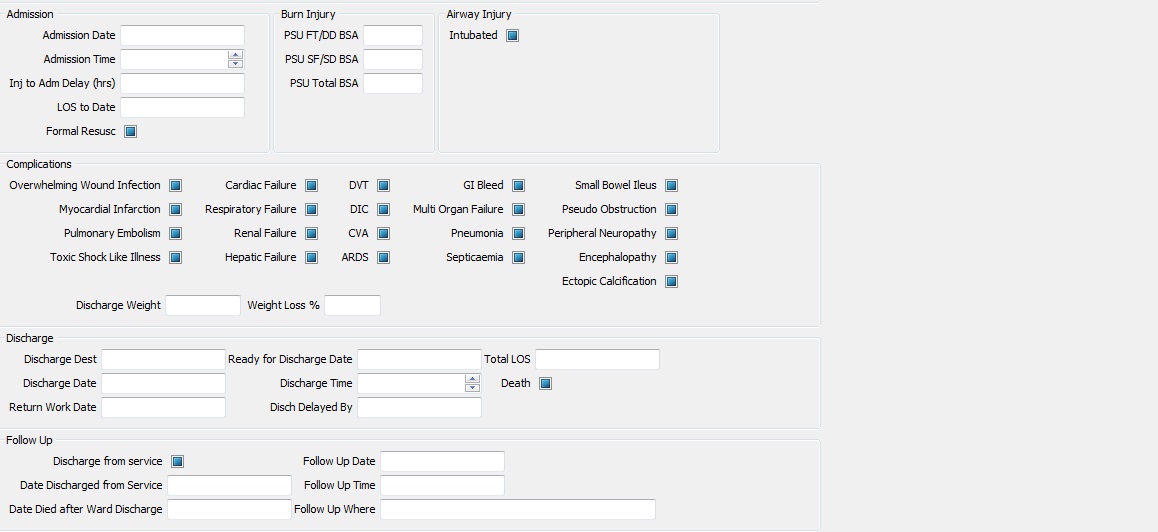Click into the Follow Up Where field

click(x=517, y=510)
